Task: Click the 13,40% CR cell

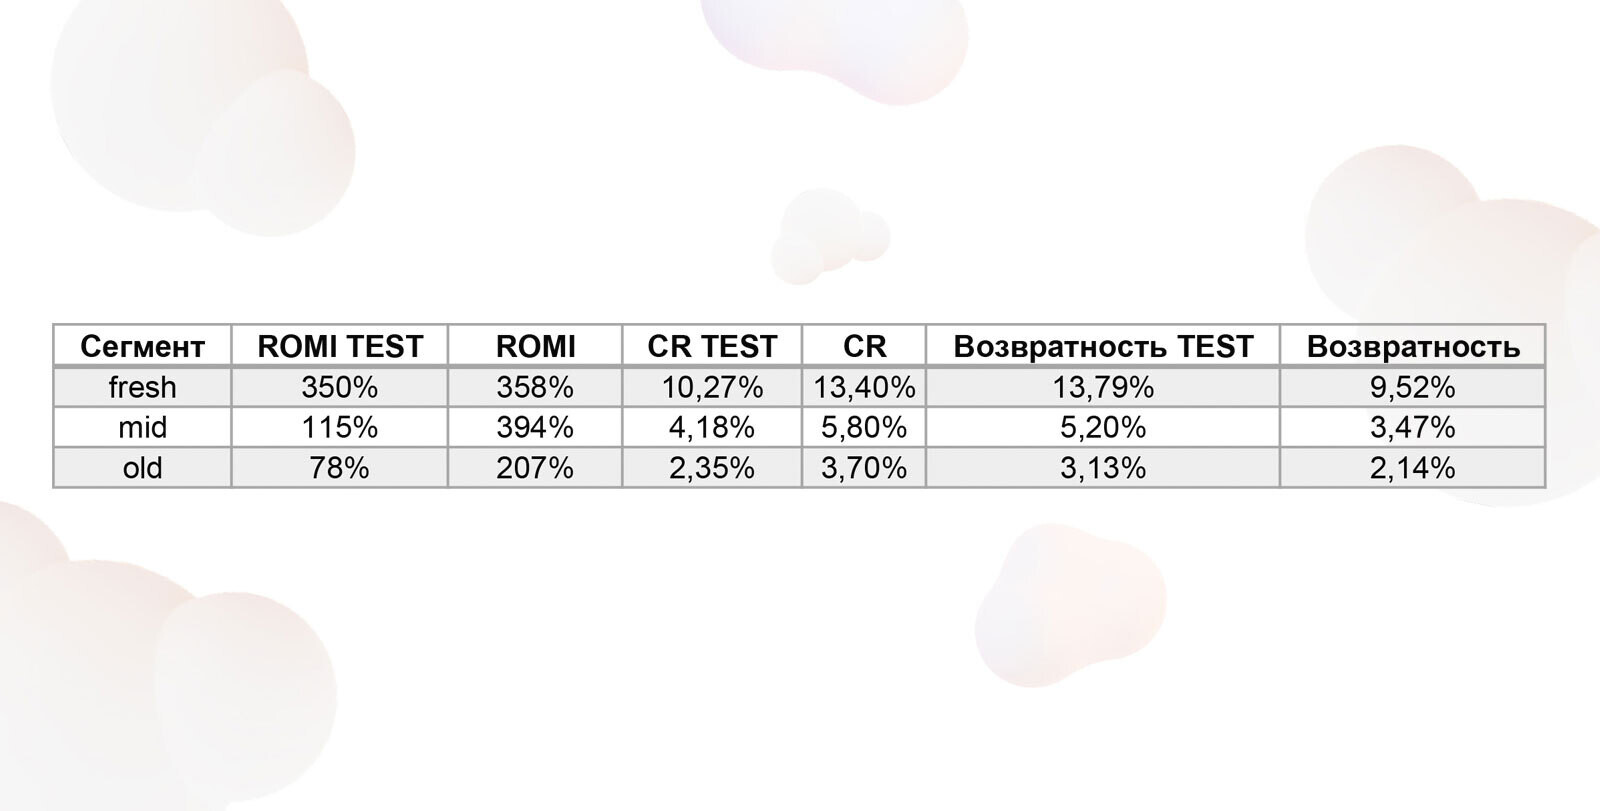Action: point(864,387)
